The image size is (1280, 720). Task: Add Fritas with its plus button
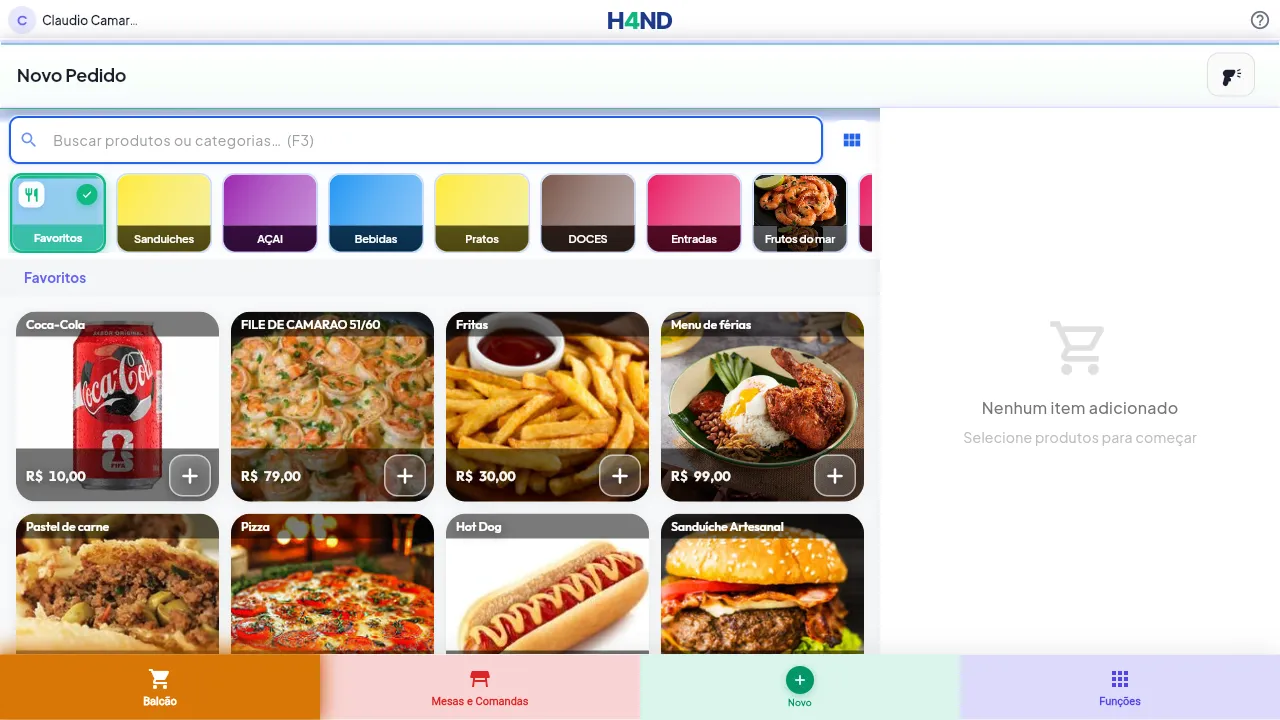(620, 476)
